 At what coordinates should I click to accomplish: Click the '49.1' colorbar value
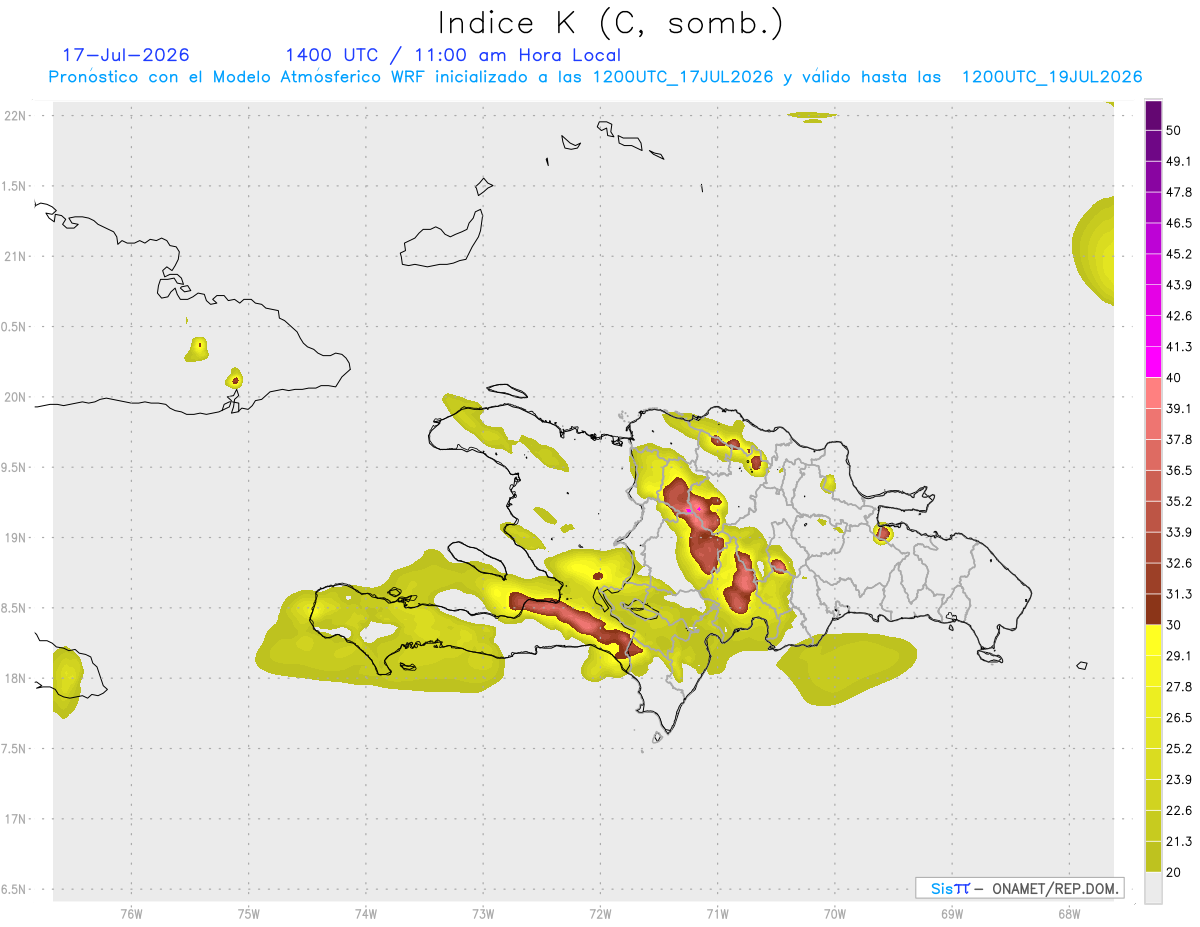coord(1179,162)
